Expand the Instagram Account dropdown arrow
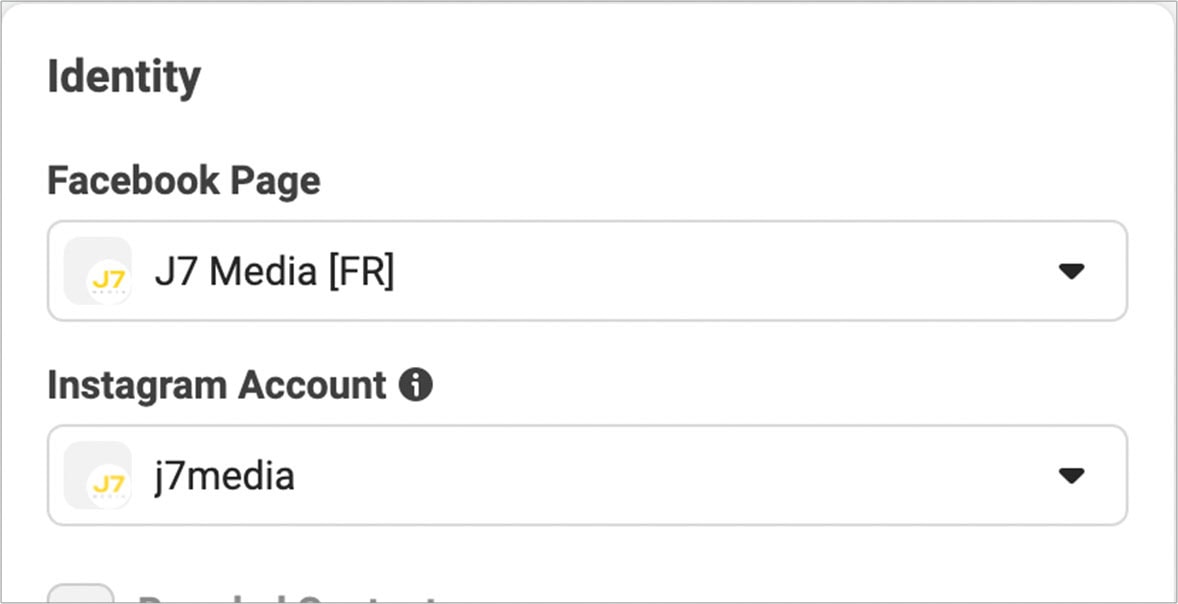This screenshot has height=604, width=1178. click(1072, 476)
